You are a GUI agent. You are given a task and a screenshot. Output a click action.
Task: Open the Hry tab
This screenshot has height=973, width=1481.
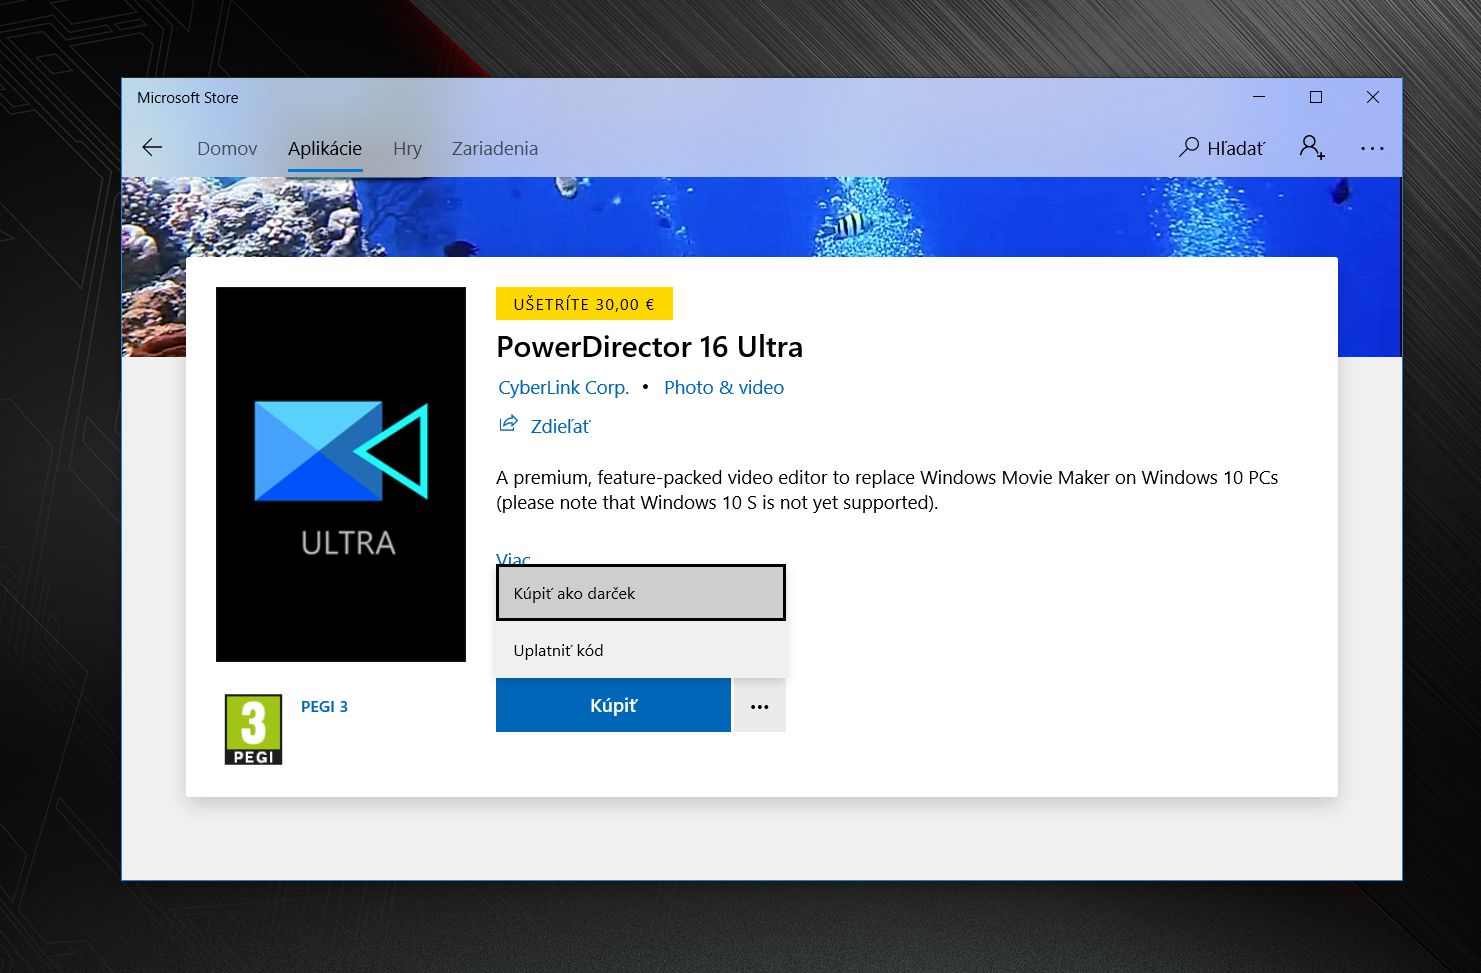click(407, 148)
